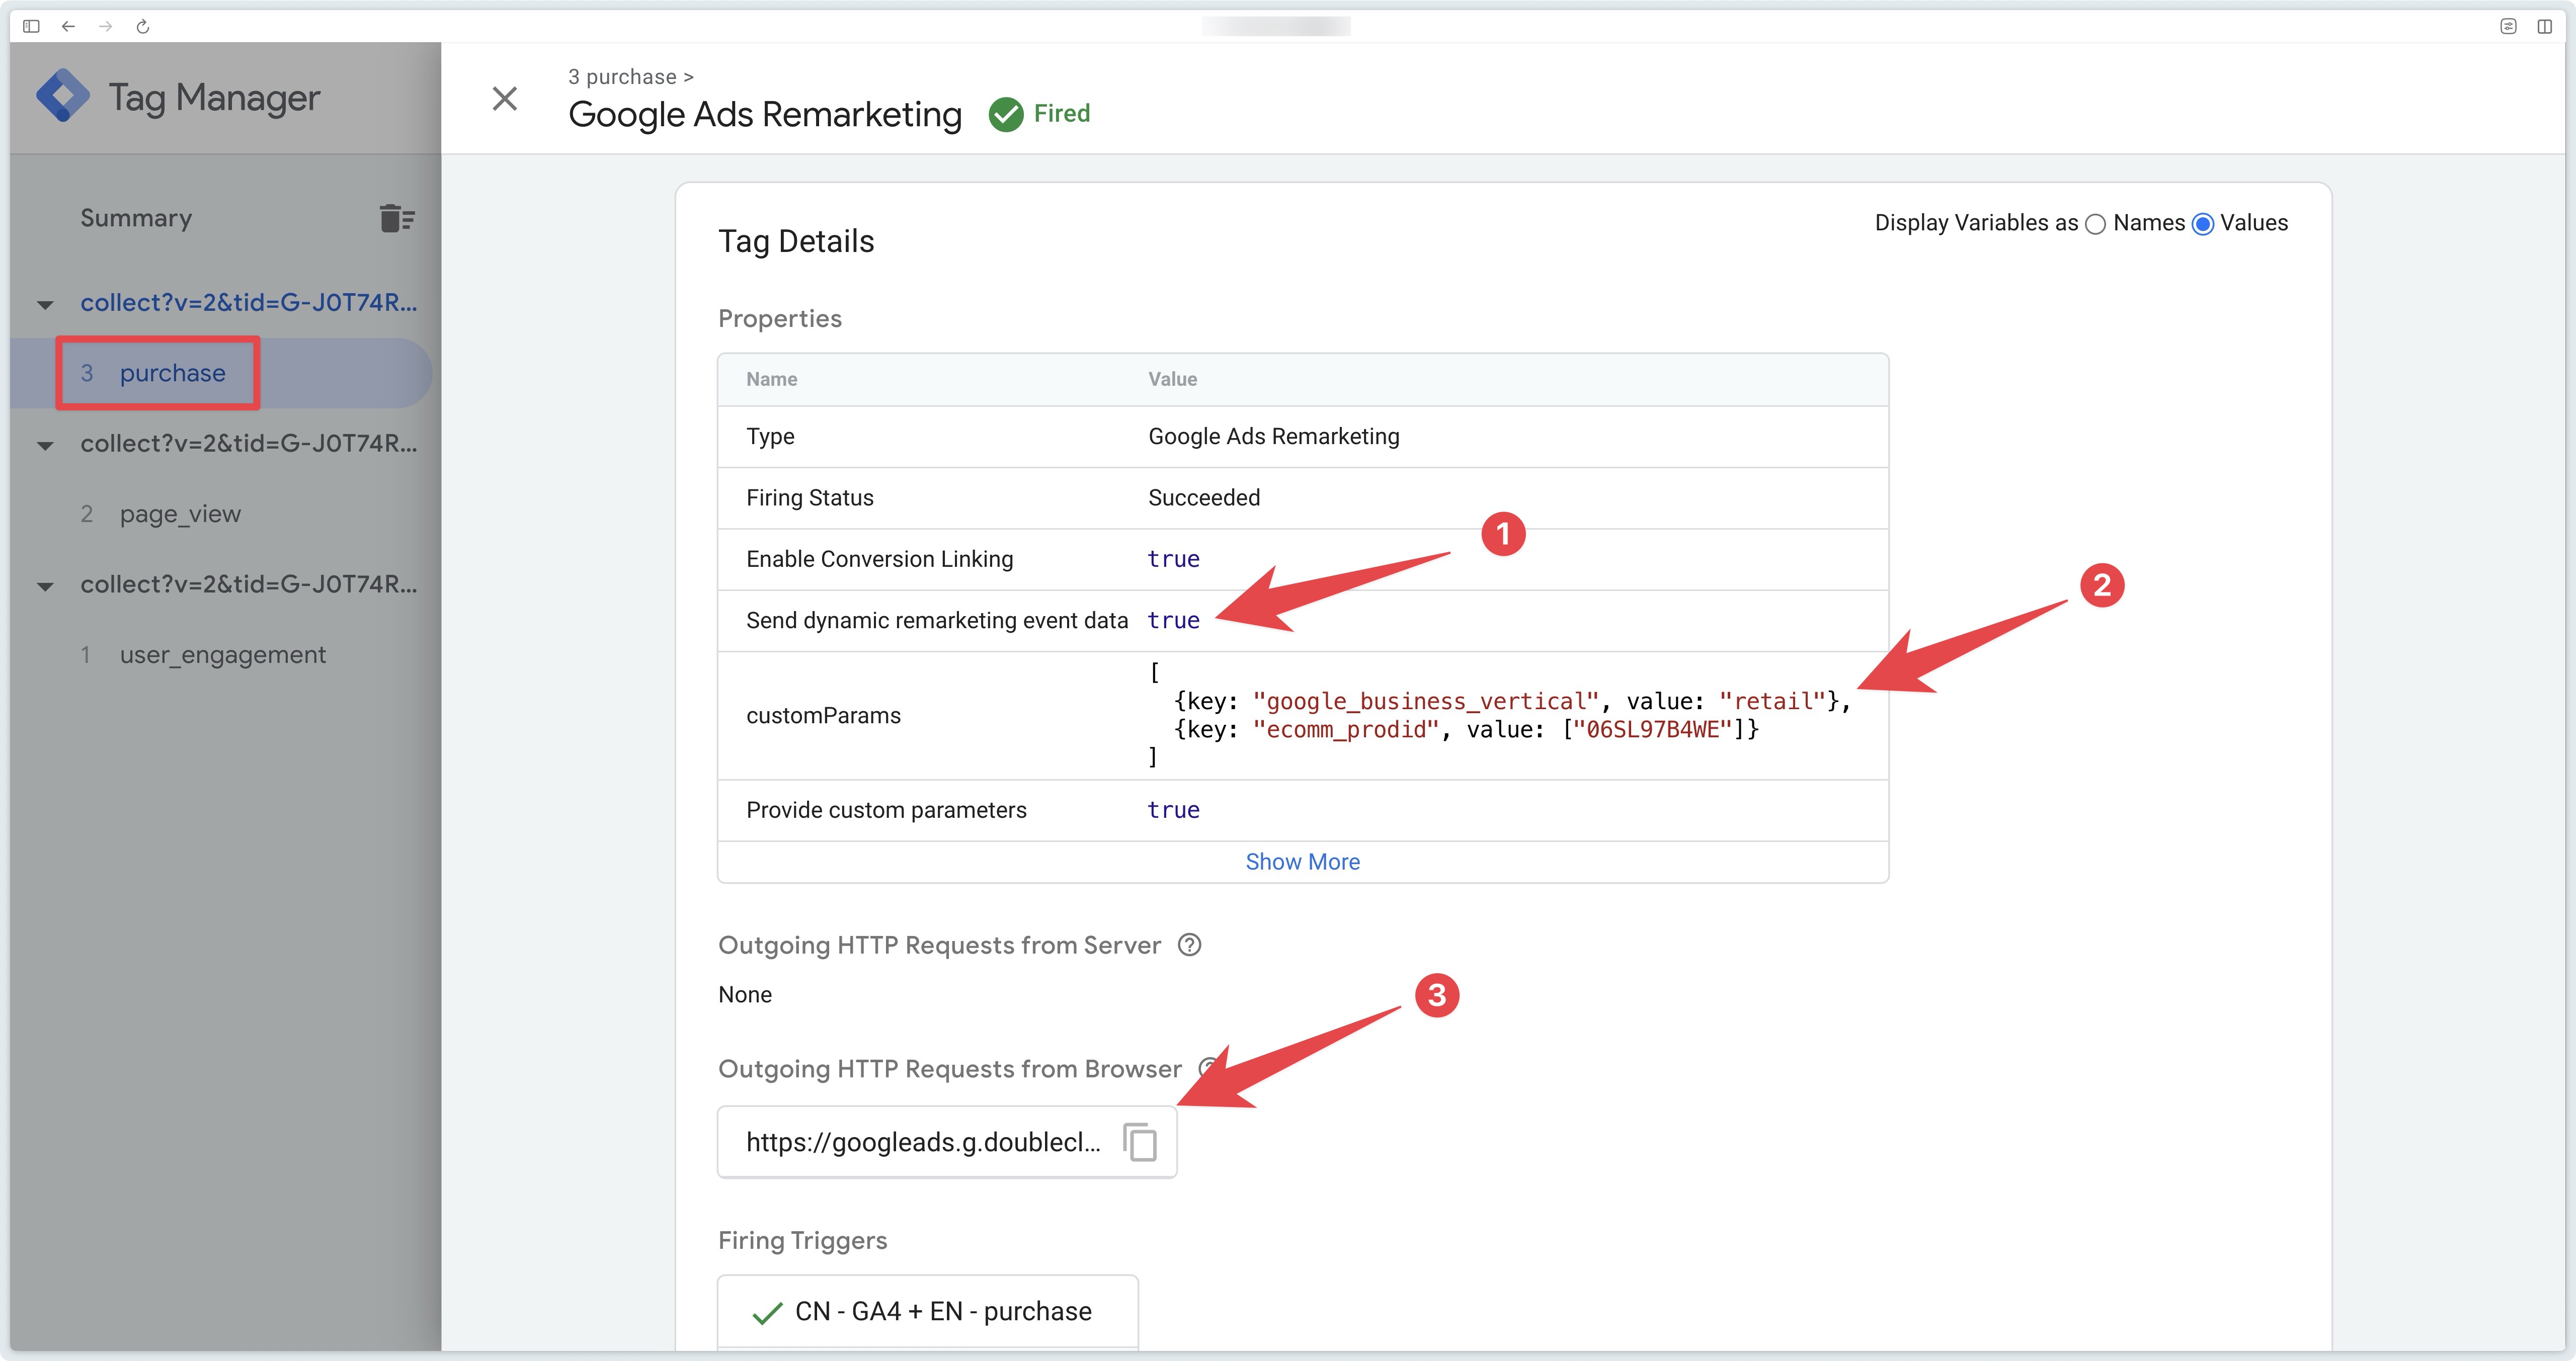Go forward in browser history
This screenshot has height=1361, width=2576.
(105, 26)
